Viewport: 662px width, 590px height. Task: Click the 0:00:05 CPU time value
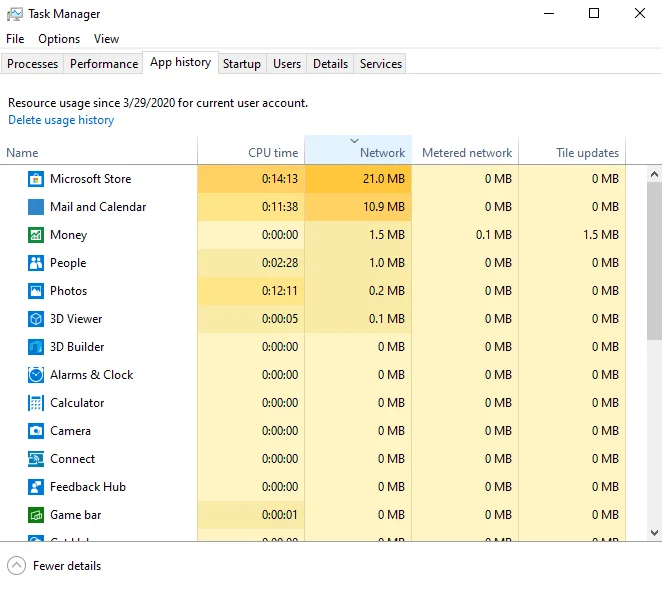[x=279, y=319]
